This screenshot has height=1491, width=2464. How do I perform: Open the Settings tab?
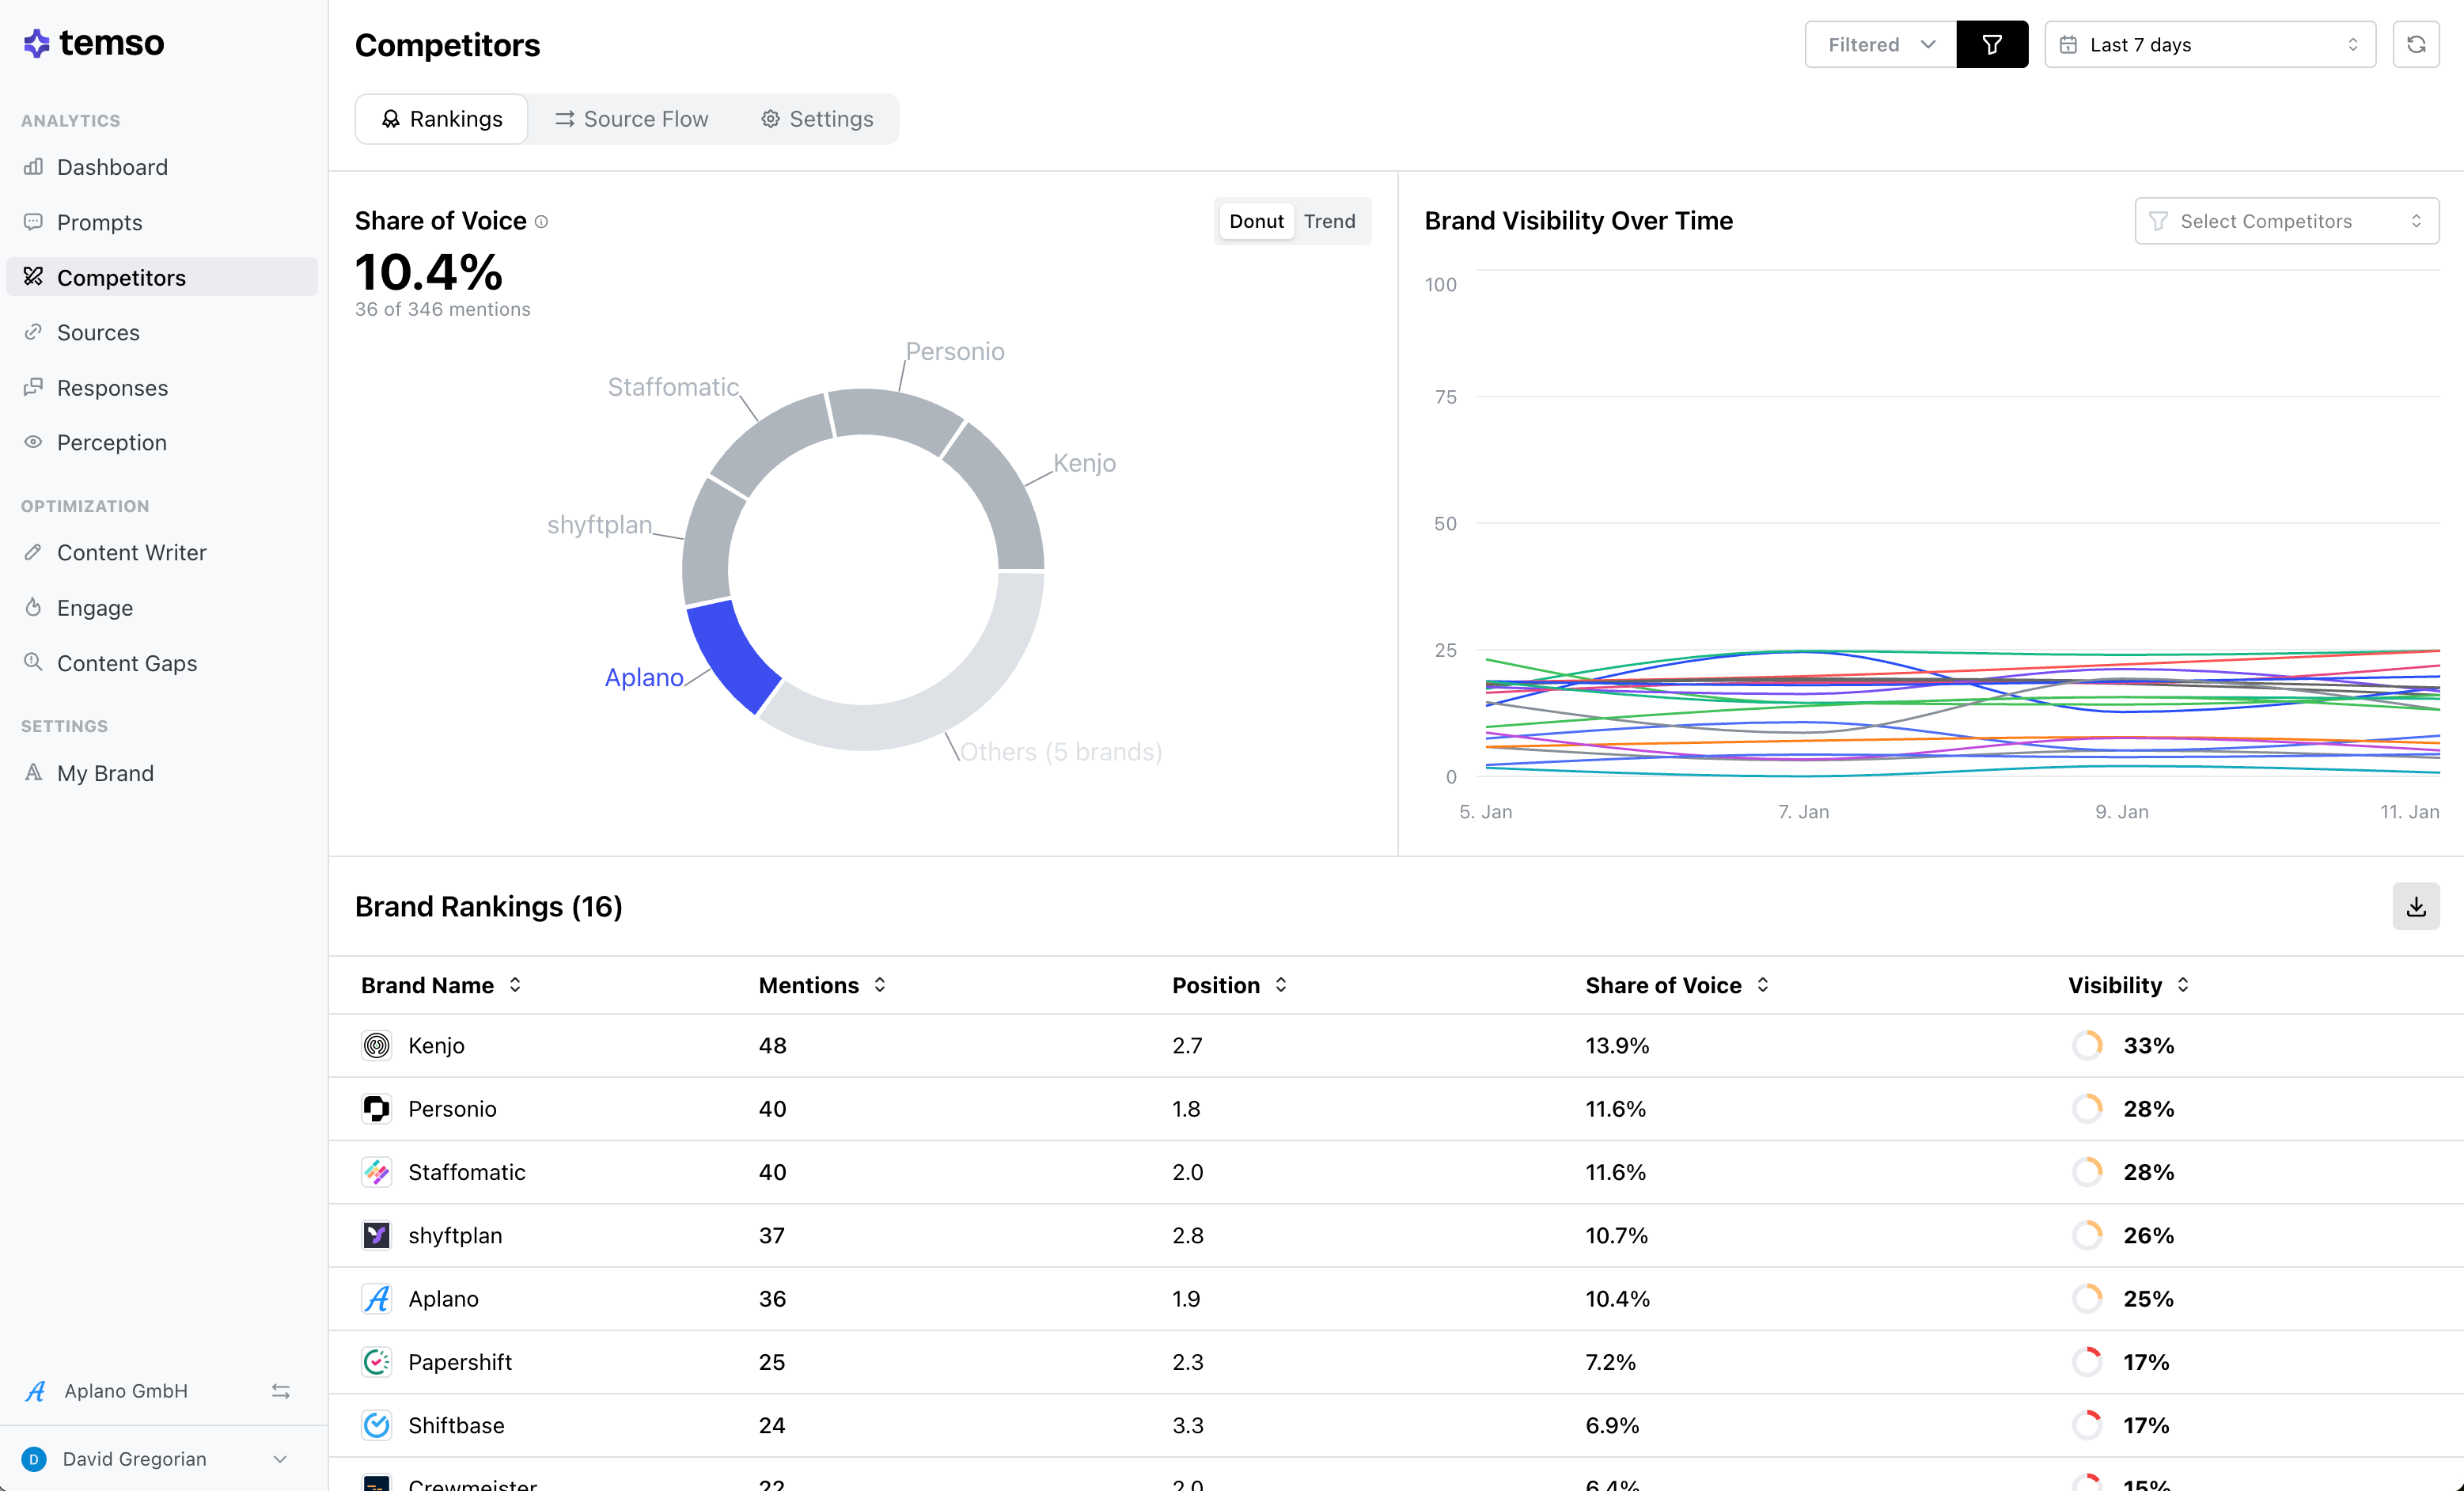(817, 119)
